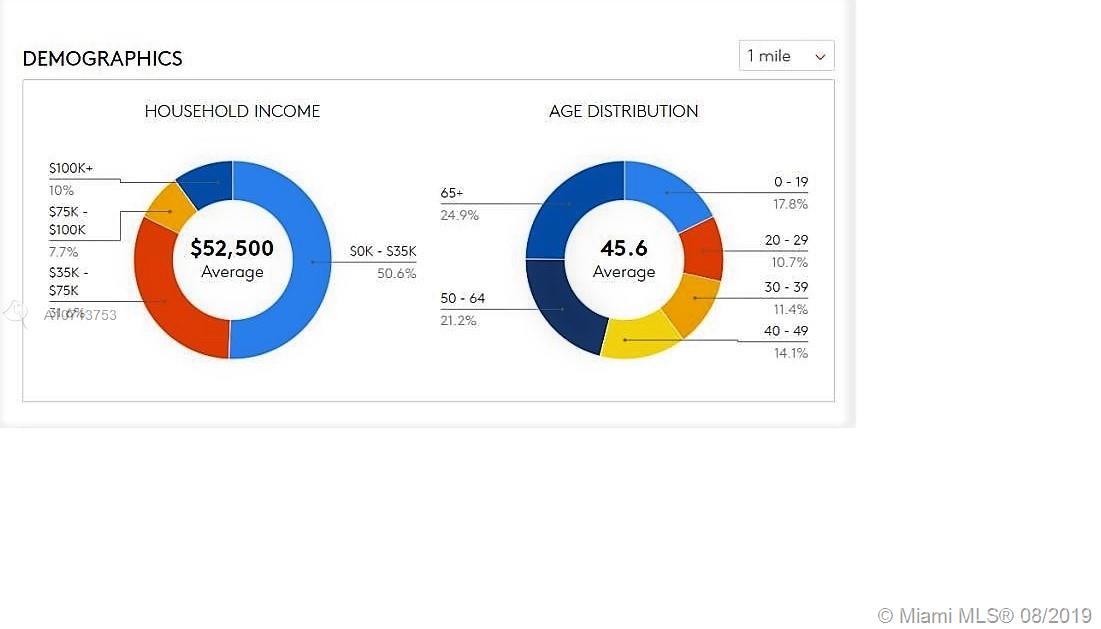Click the Miami MLS copyright watermark
Image resolution: width=1101 pixels, height=629 pixels.
(x=984, y=615)
